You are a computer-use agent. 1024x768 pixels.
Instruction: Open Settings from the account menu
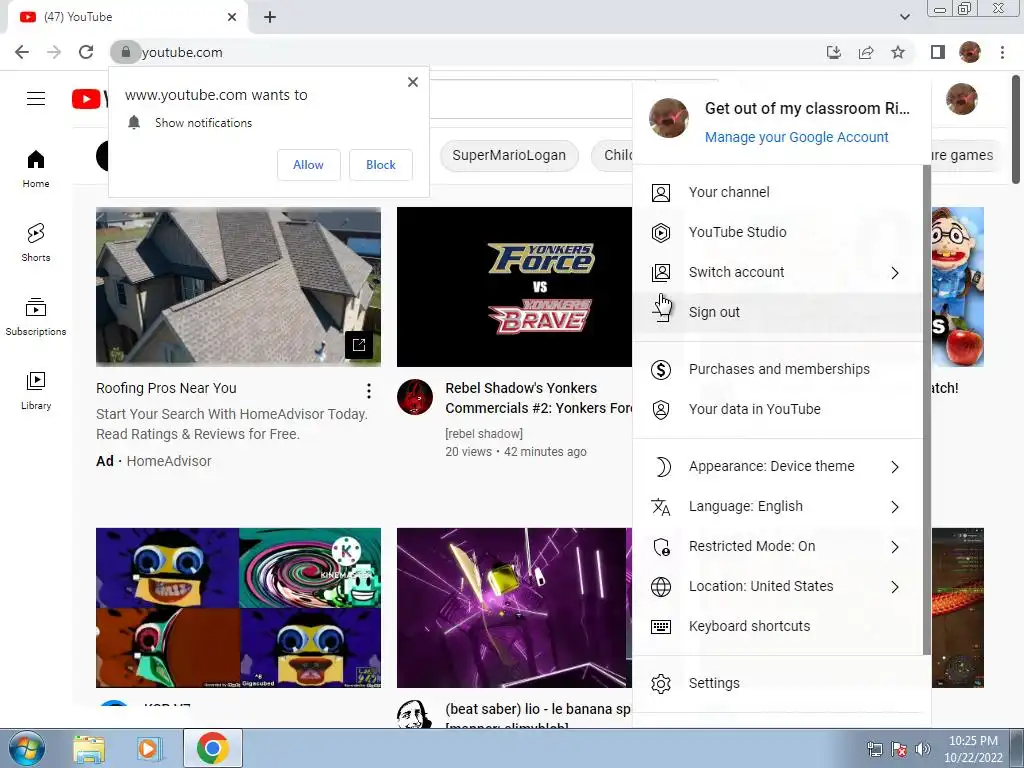pos(777,683)
